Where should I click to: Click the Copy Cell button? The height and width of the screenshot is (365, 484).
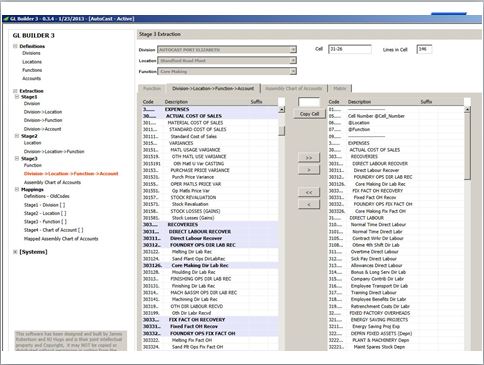coord(309,114)
